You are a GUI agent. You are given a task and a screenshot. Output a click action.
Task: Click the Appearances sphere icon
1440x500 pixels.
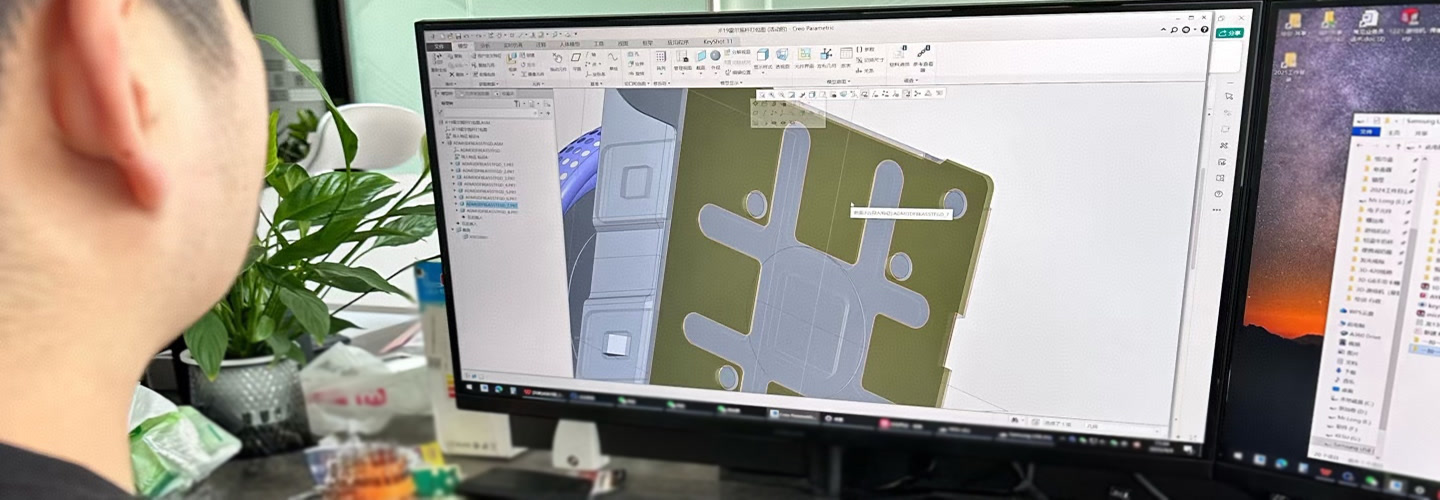point(716,57)
